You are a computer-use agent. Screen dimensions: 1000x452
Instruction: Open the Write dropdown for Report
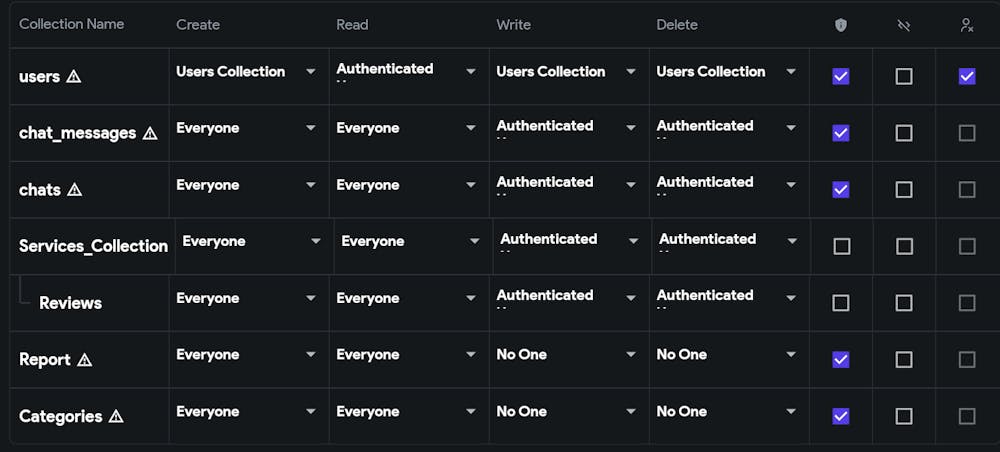[567, 355]
